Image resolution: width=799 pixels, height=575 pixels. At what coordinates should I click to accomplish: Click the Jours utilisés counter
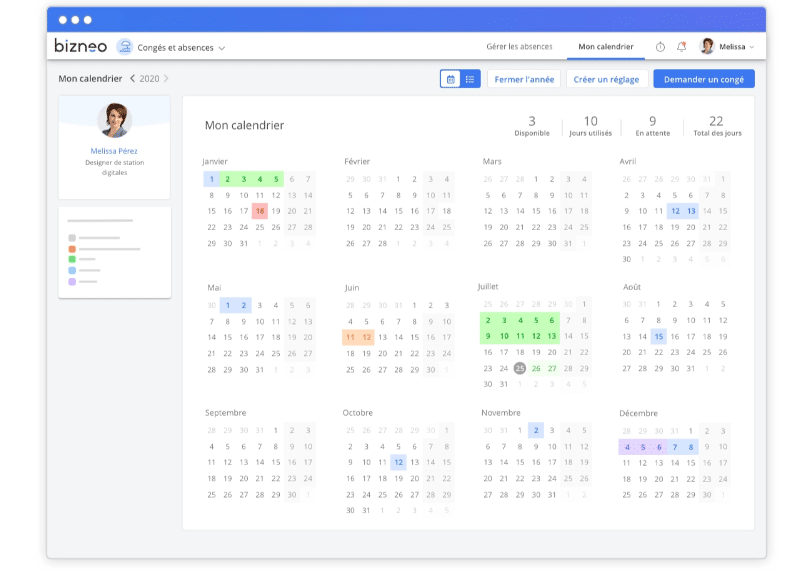point(590,126)
